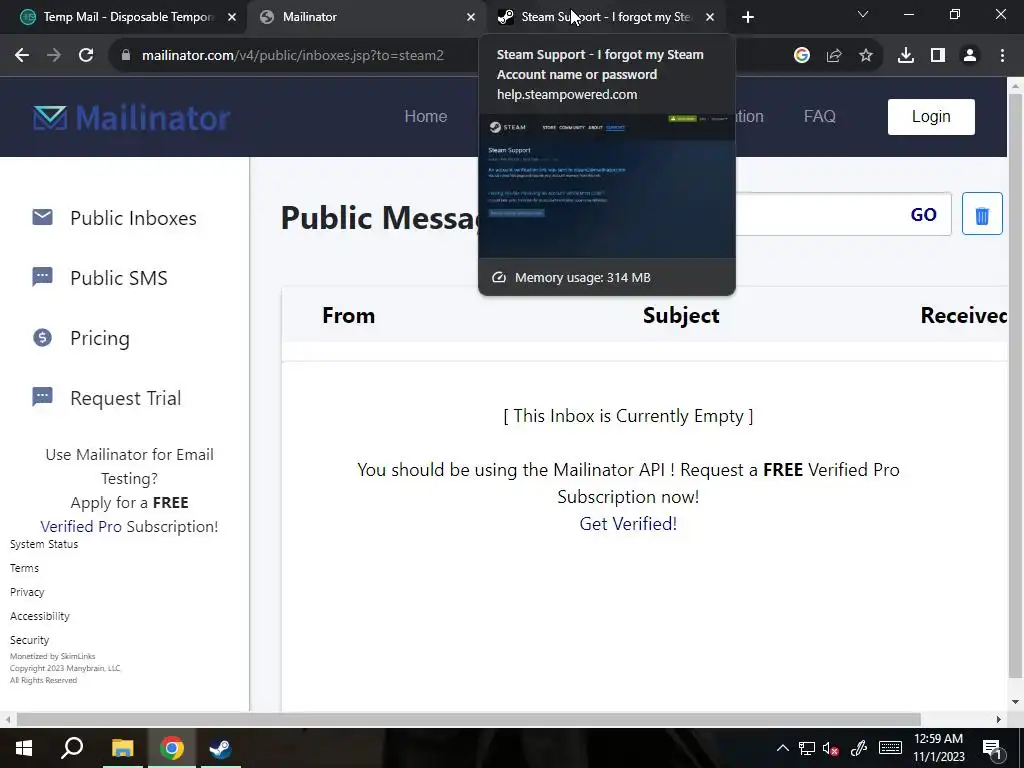The height and width of the screenshot is (768, 1024).
Task: Click the lock icon in address bar
Action: [x=126, y=56]
